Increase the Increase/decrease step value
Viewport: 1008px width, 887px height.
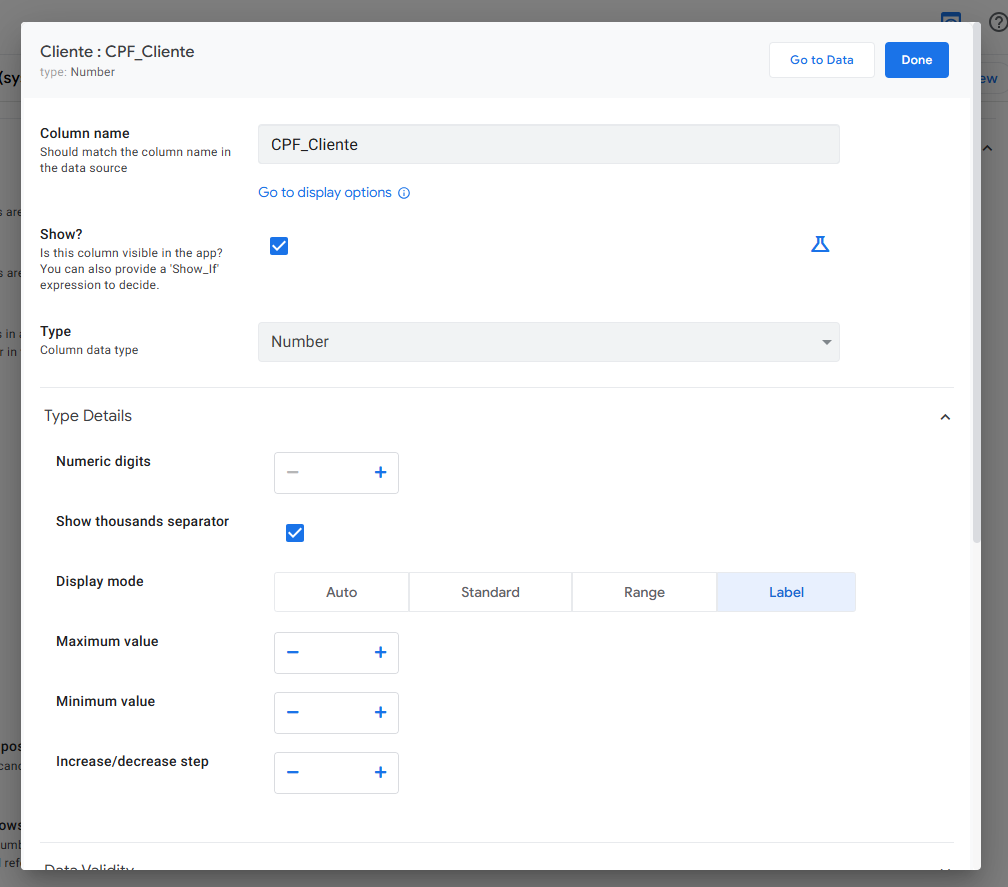point(380,773)
